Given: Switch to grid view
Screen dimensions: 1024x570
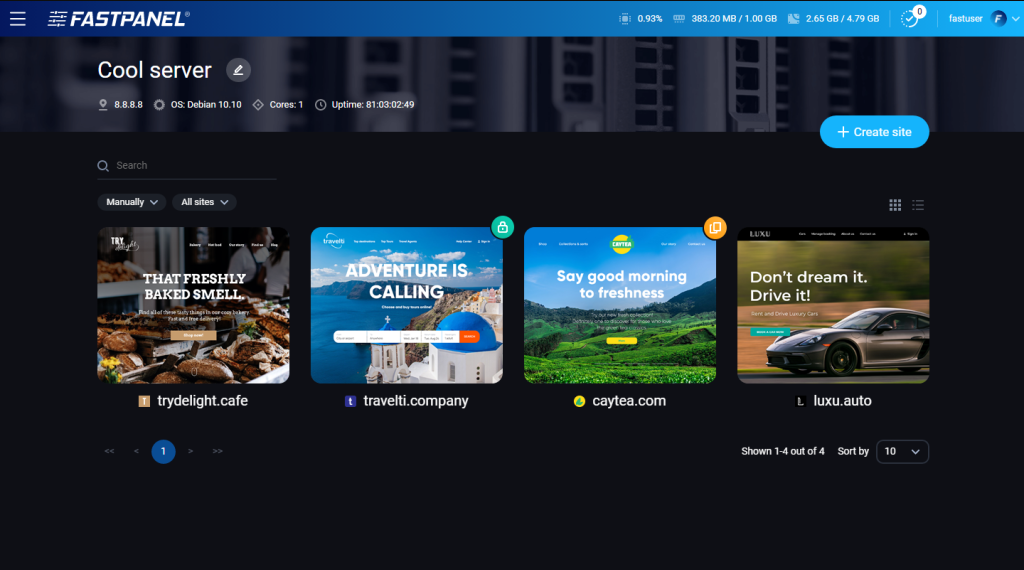Looking at the screenshot, I should click(x=895, y=205).
